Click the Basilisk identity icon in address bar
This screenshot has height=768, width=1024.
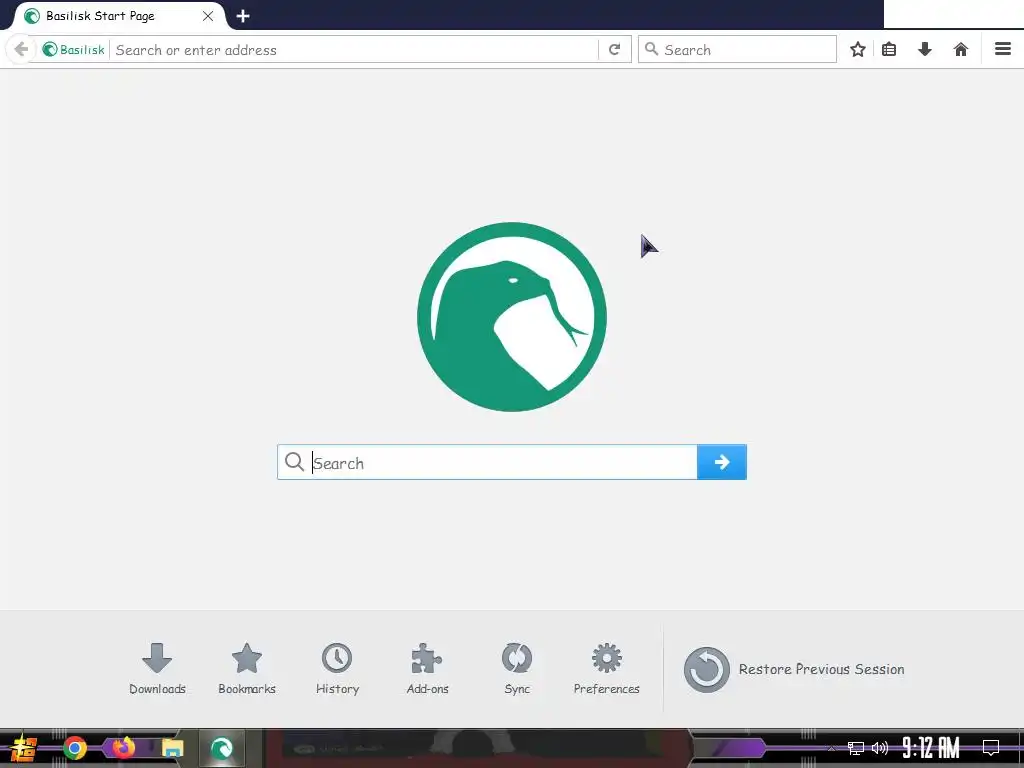point(73,50)
